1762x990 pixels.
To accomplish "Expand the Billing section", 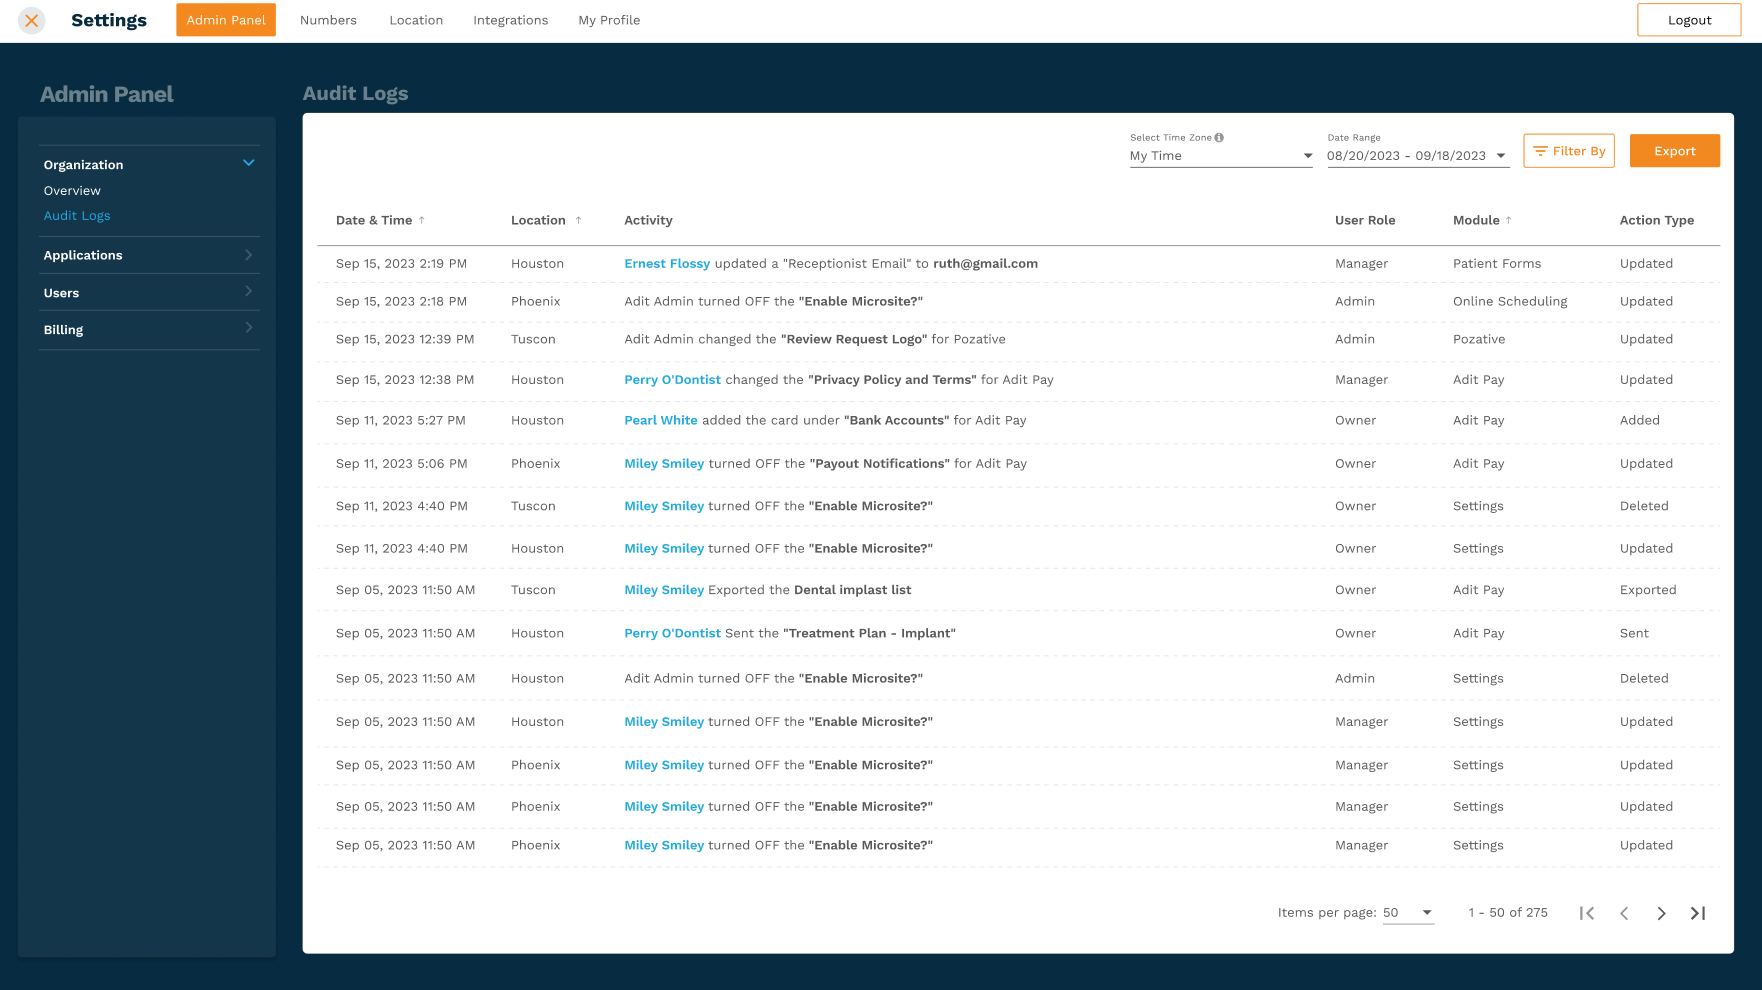I will click(149, 329).
